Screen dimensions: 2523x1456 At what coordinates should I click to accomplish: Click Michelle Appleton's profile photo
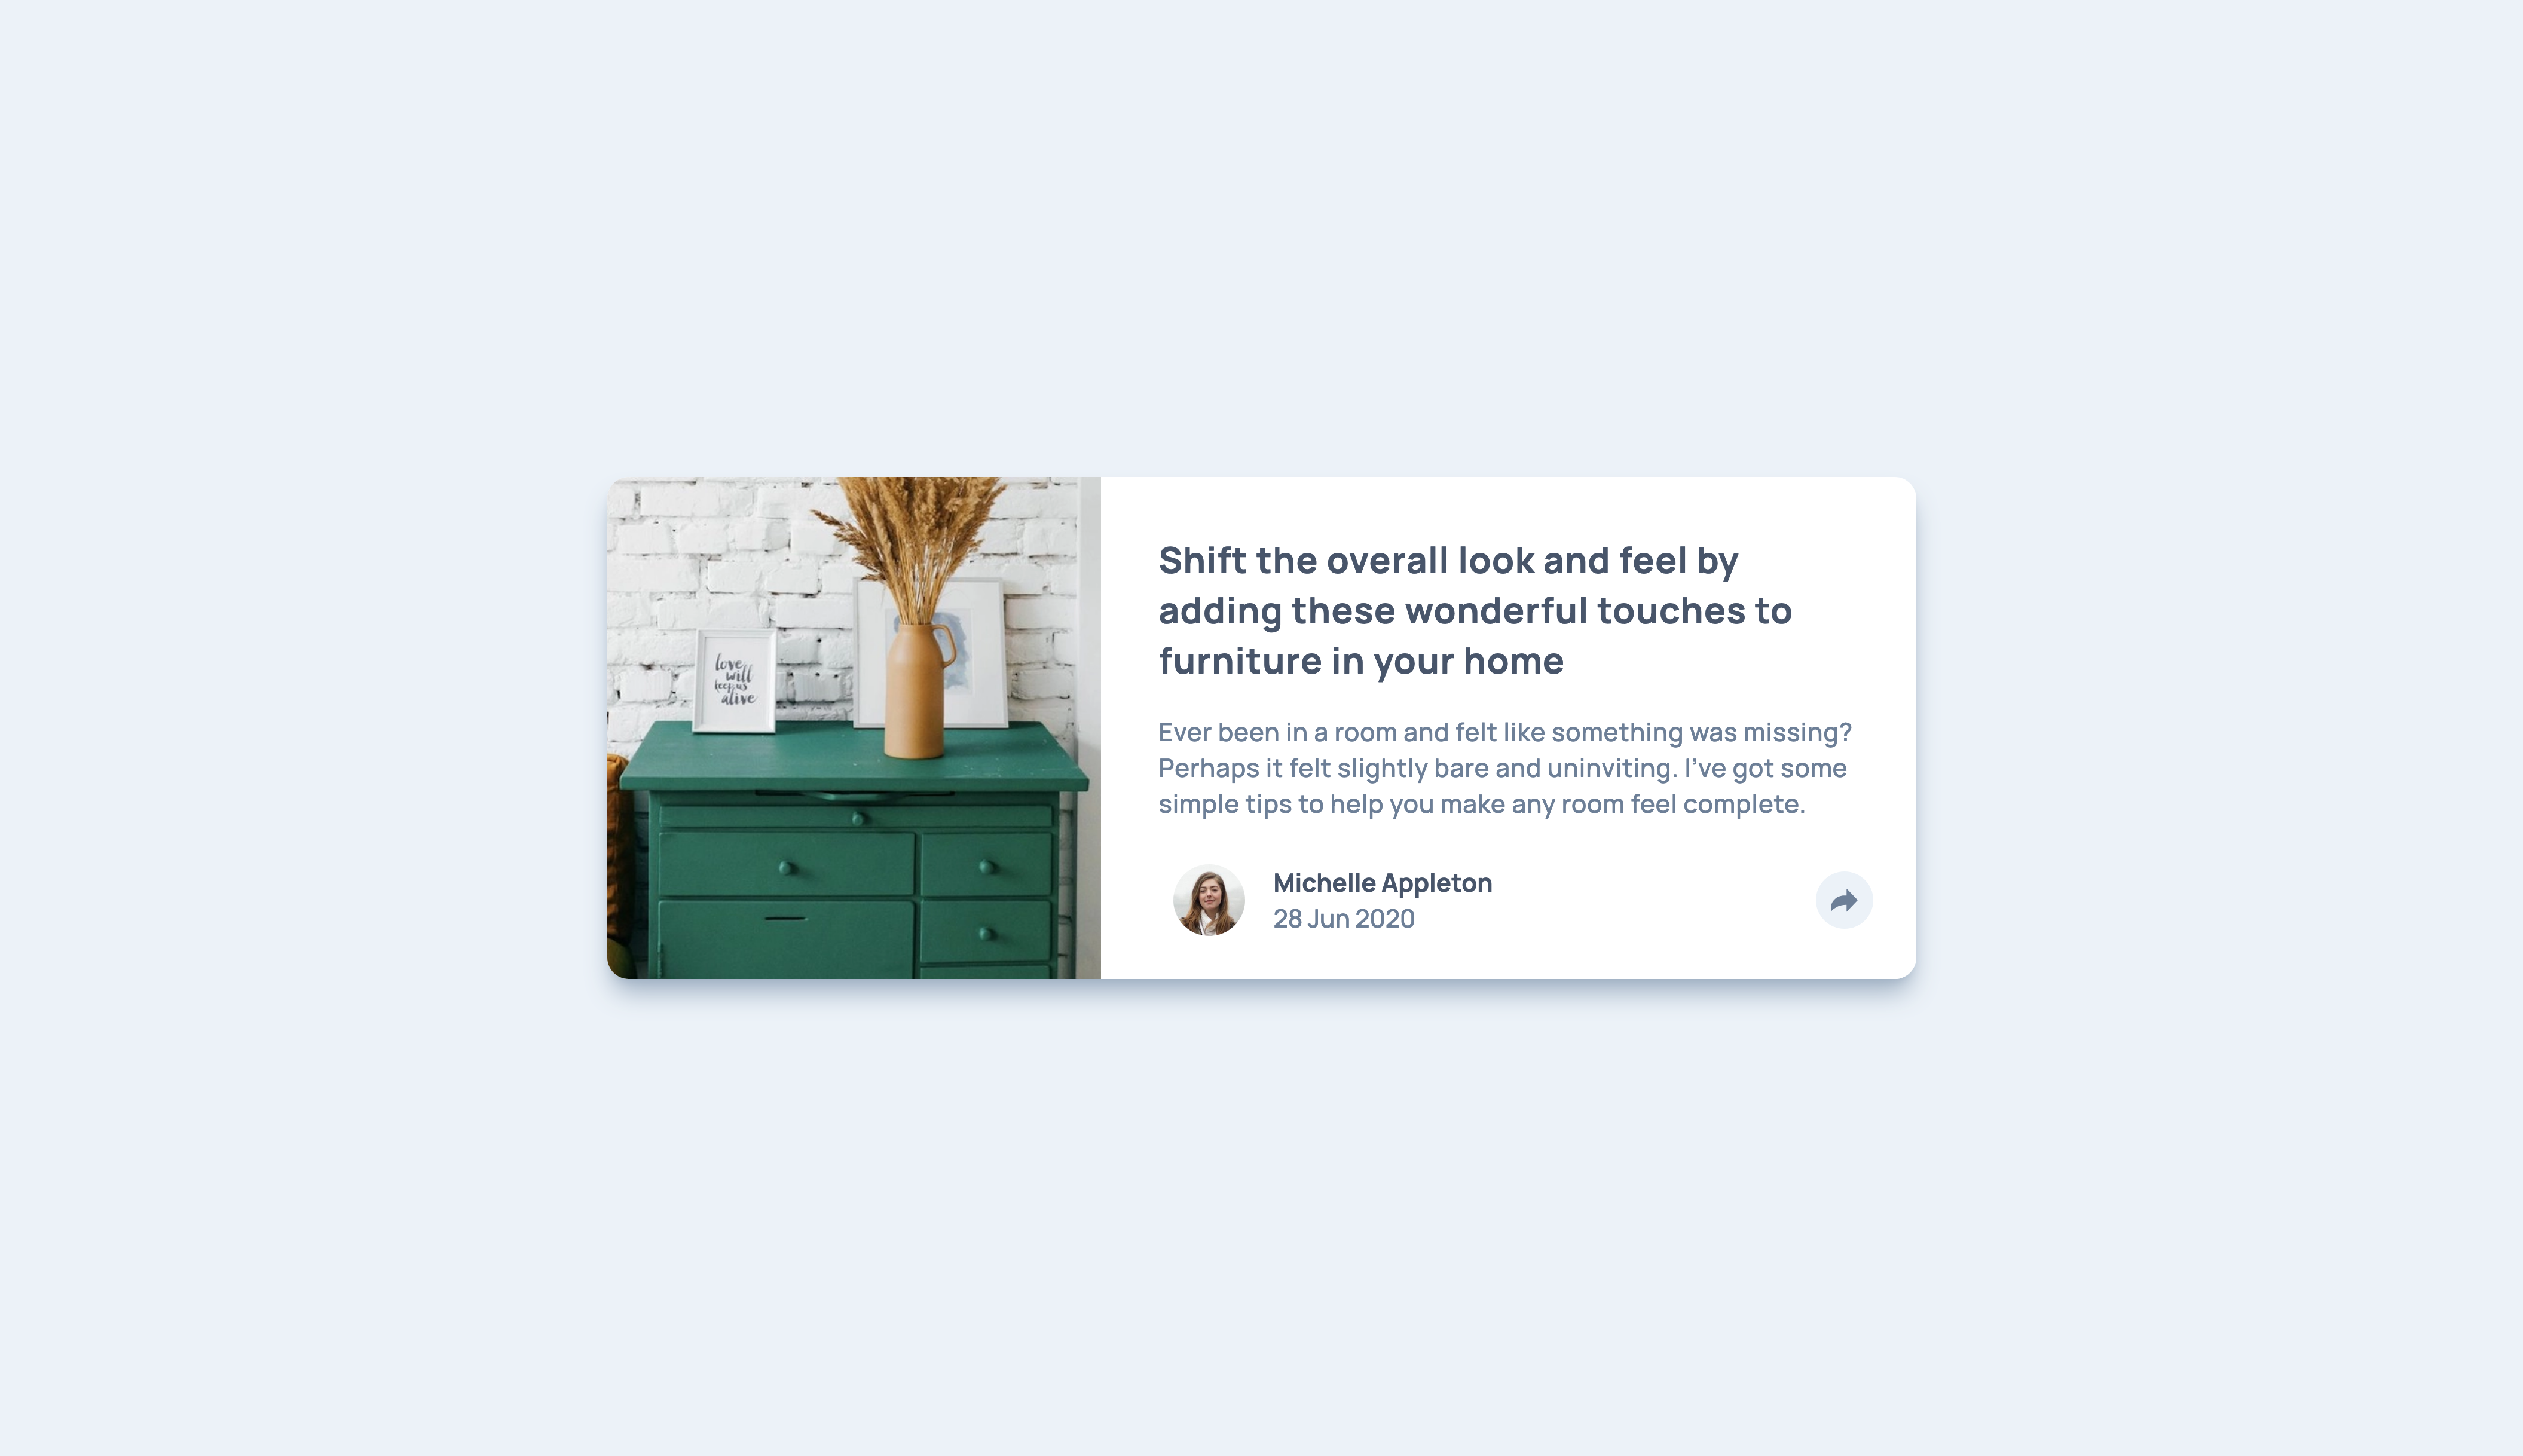click(1208, 900)
